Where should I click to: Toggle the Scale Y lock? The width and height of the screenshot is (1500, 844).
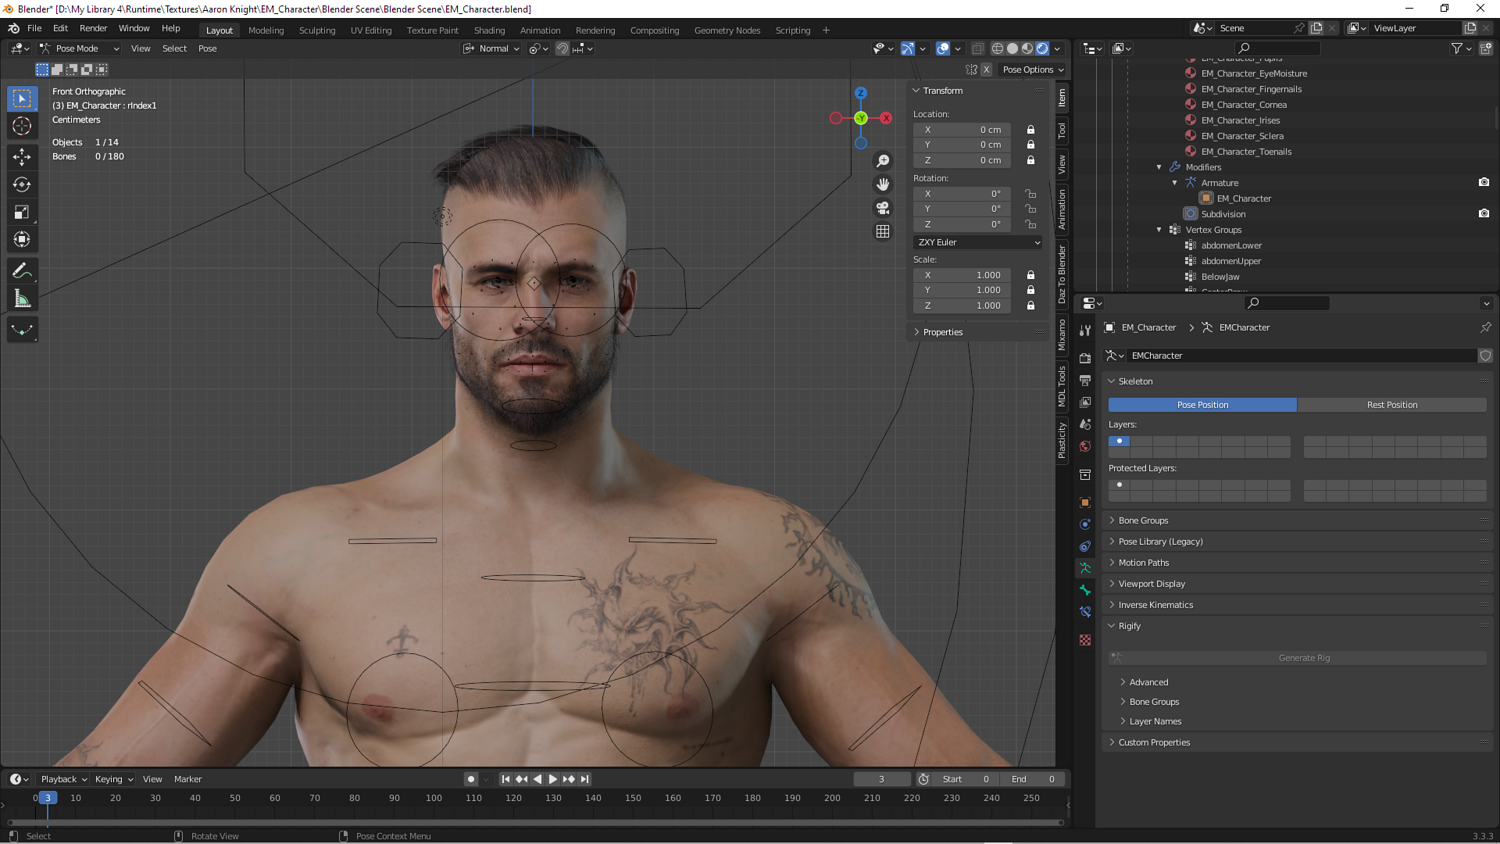click(x=1031, y=290)
